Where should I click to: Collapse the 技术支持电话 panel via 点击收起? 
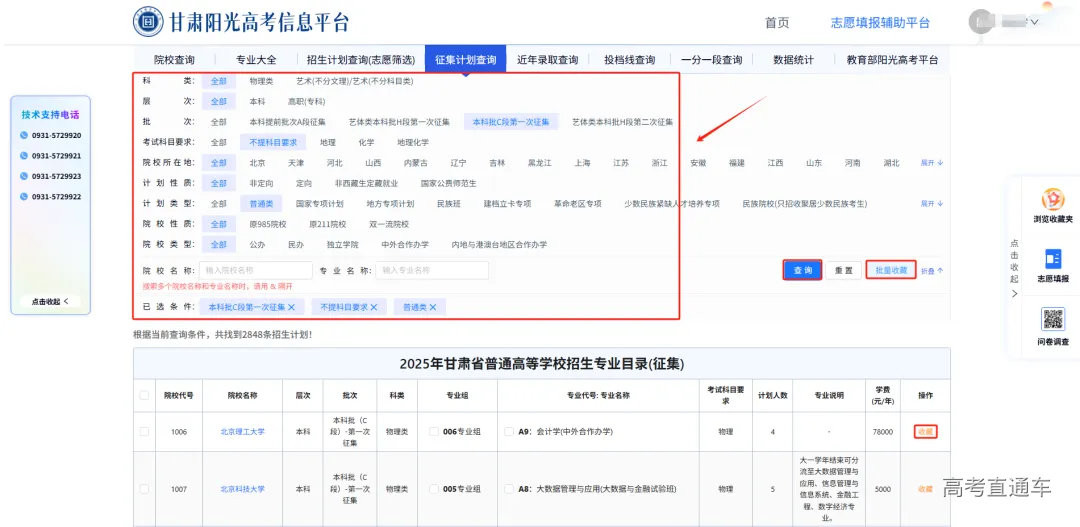[50, 301]
